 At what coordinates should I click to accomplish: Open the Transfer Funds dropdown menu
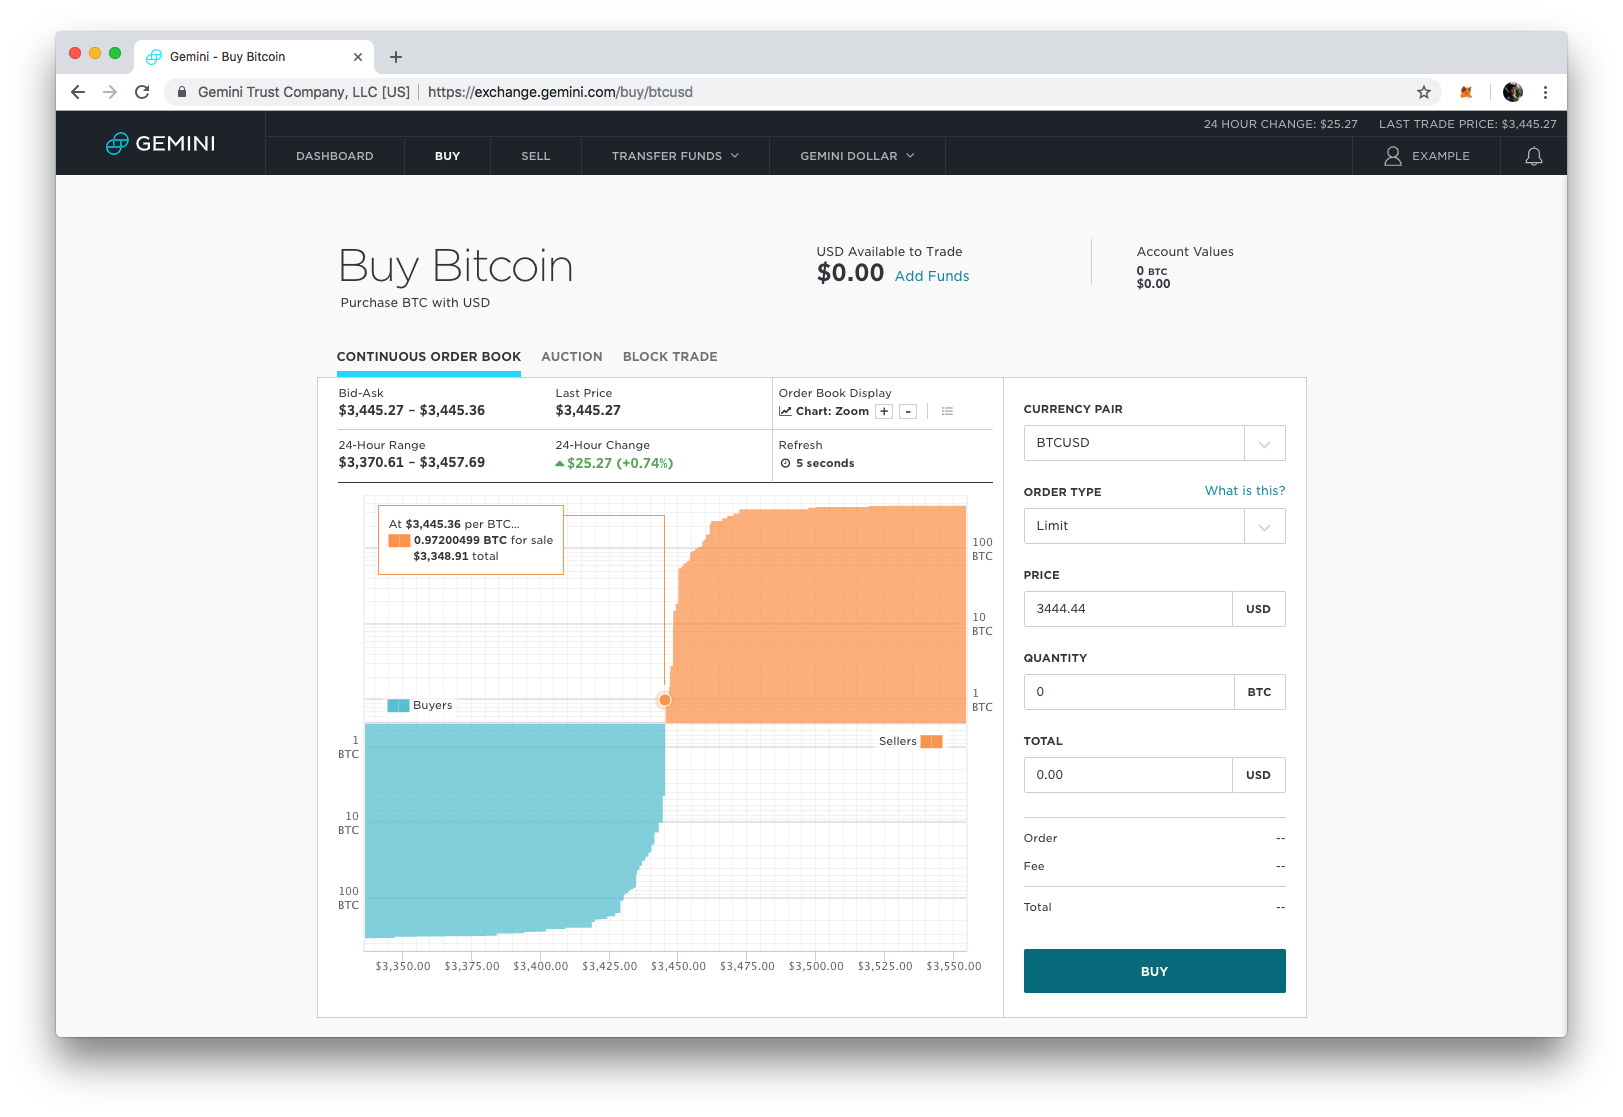[676, 156]
